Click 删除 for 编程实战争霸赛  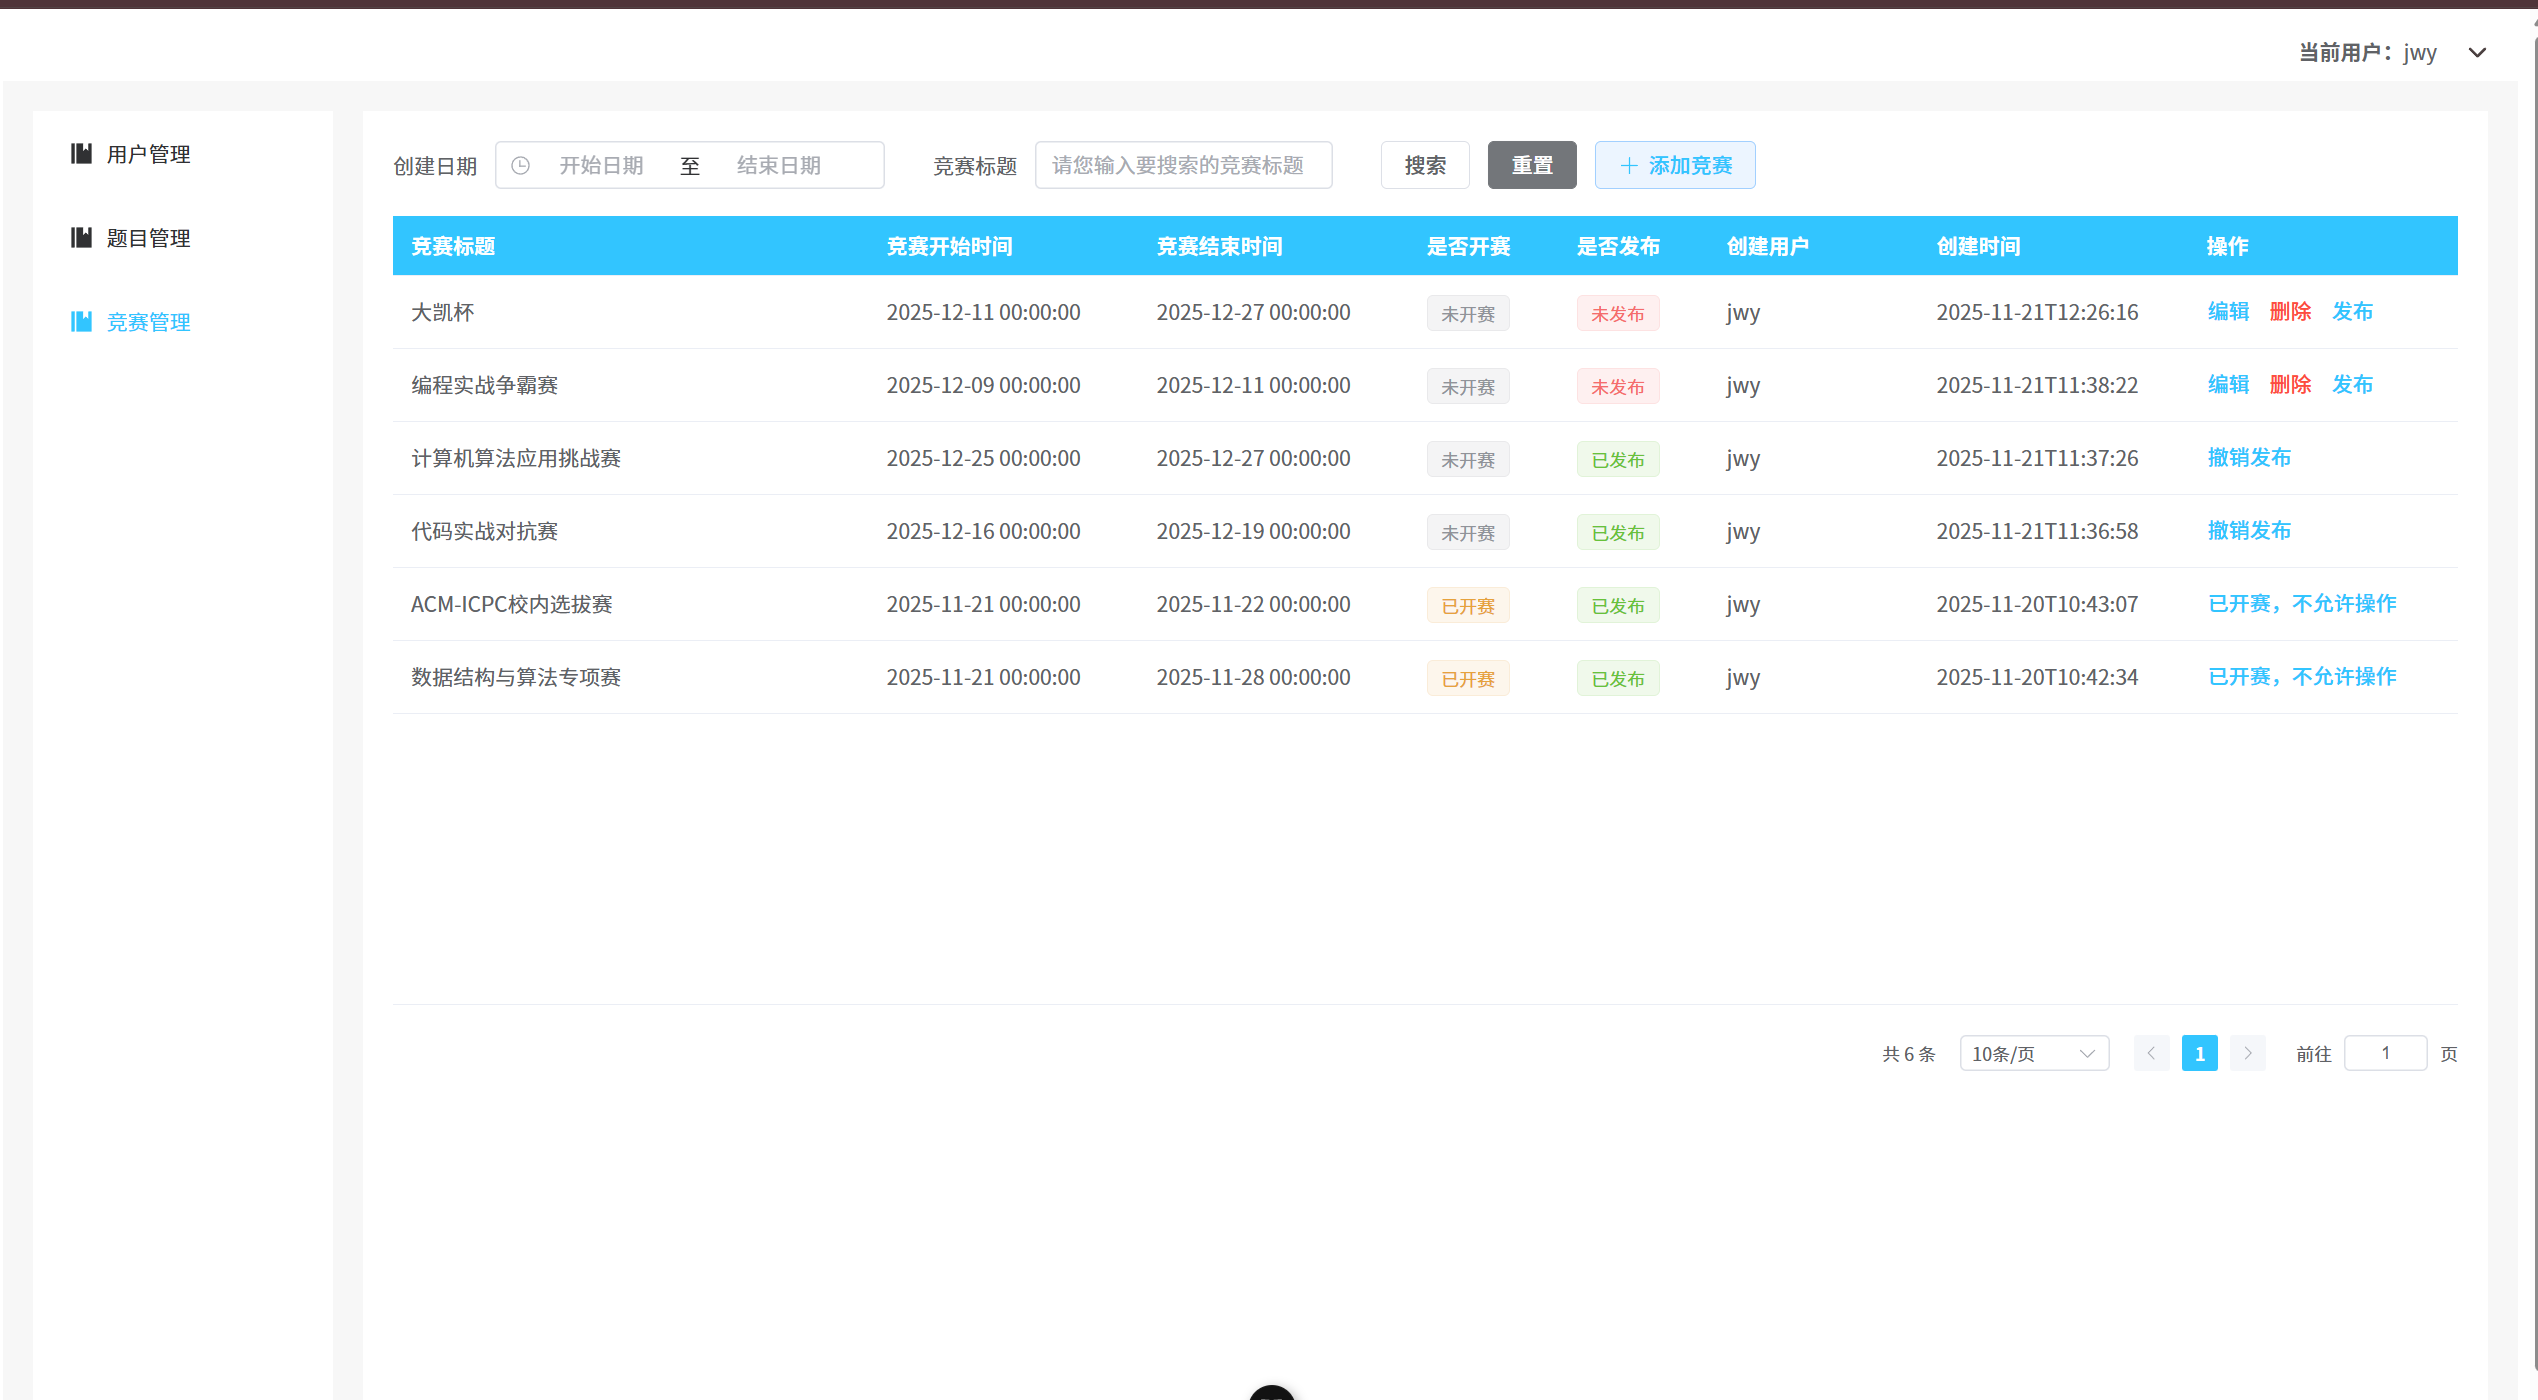point(2290,384)
